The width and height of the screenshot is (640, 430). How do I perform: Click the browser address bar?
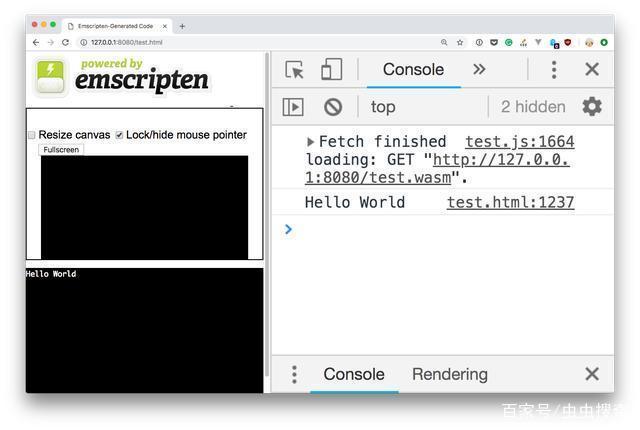coord(250,42)
